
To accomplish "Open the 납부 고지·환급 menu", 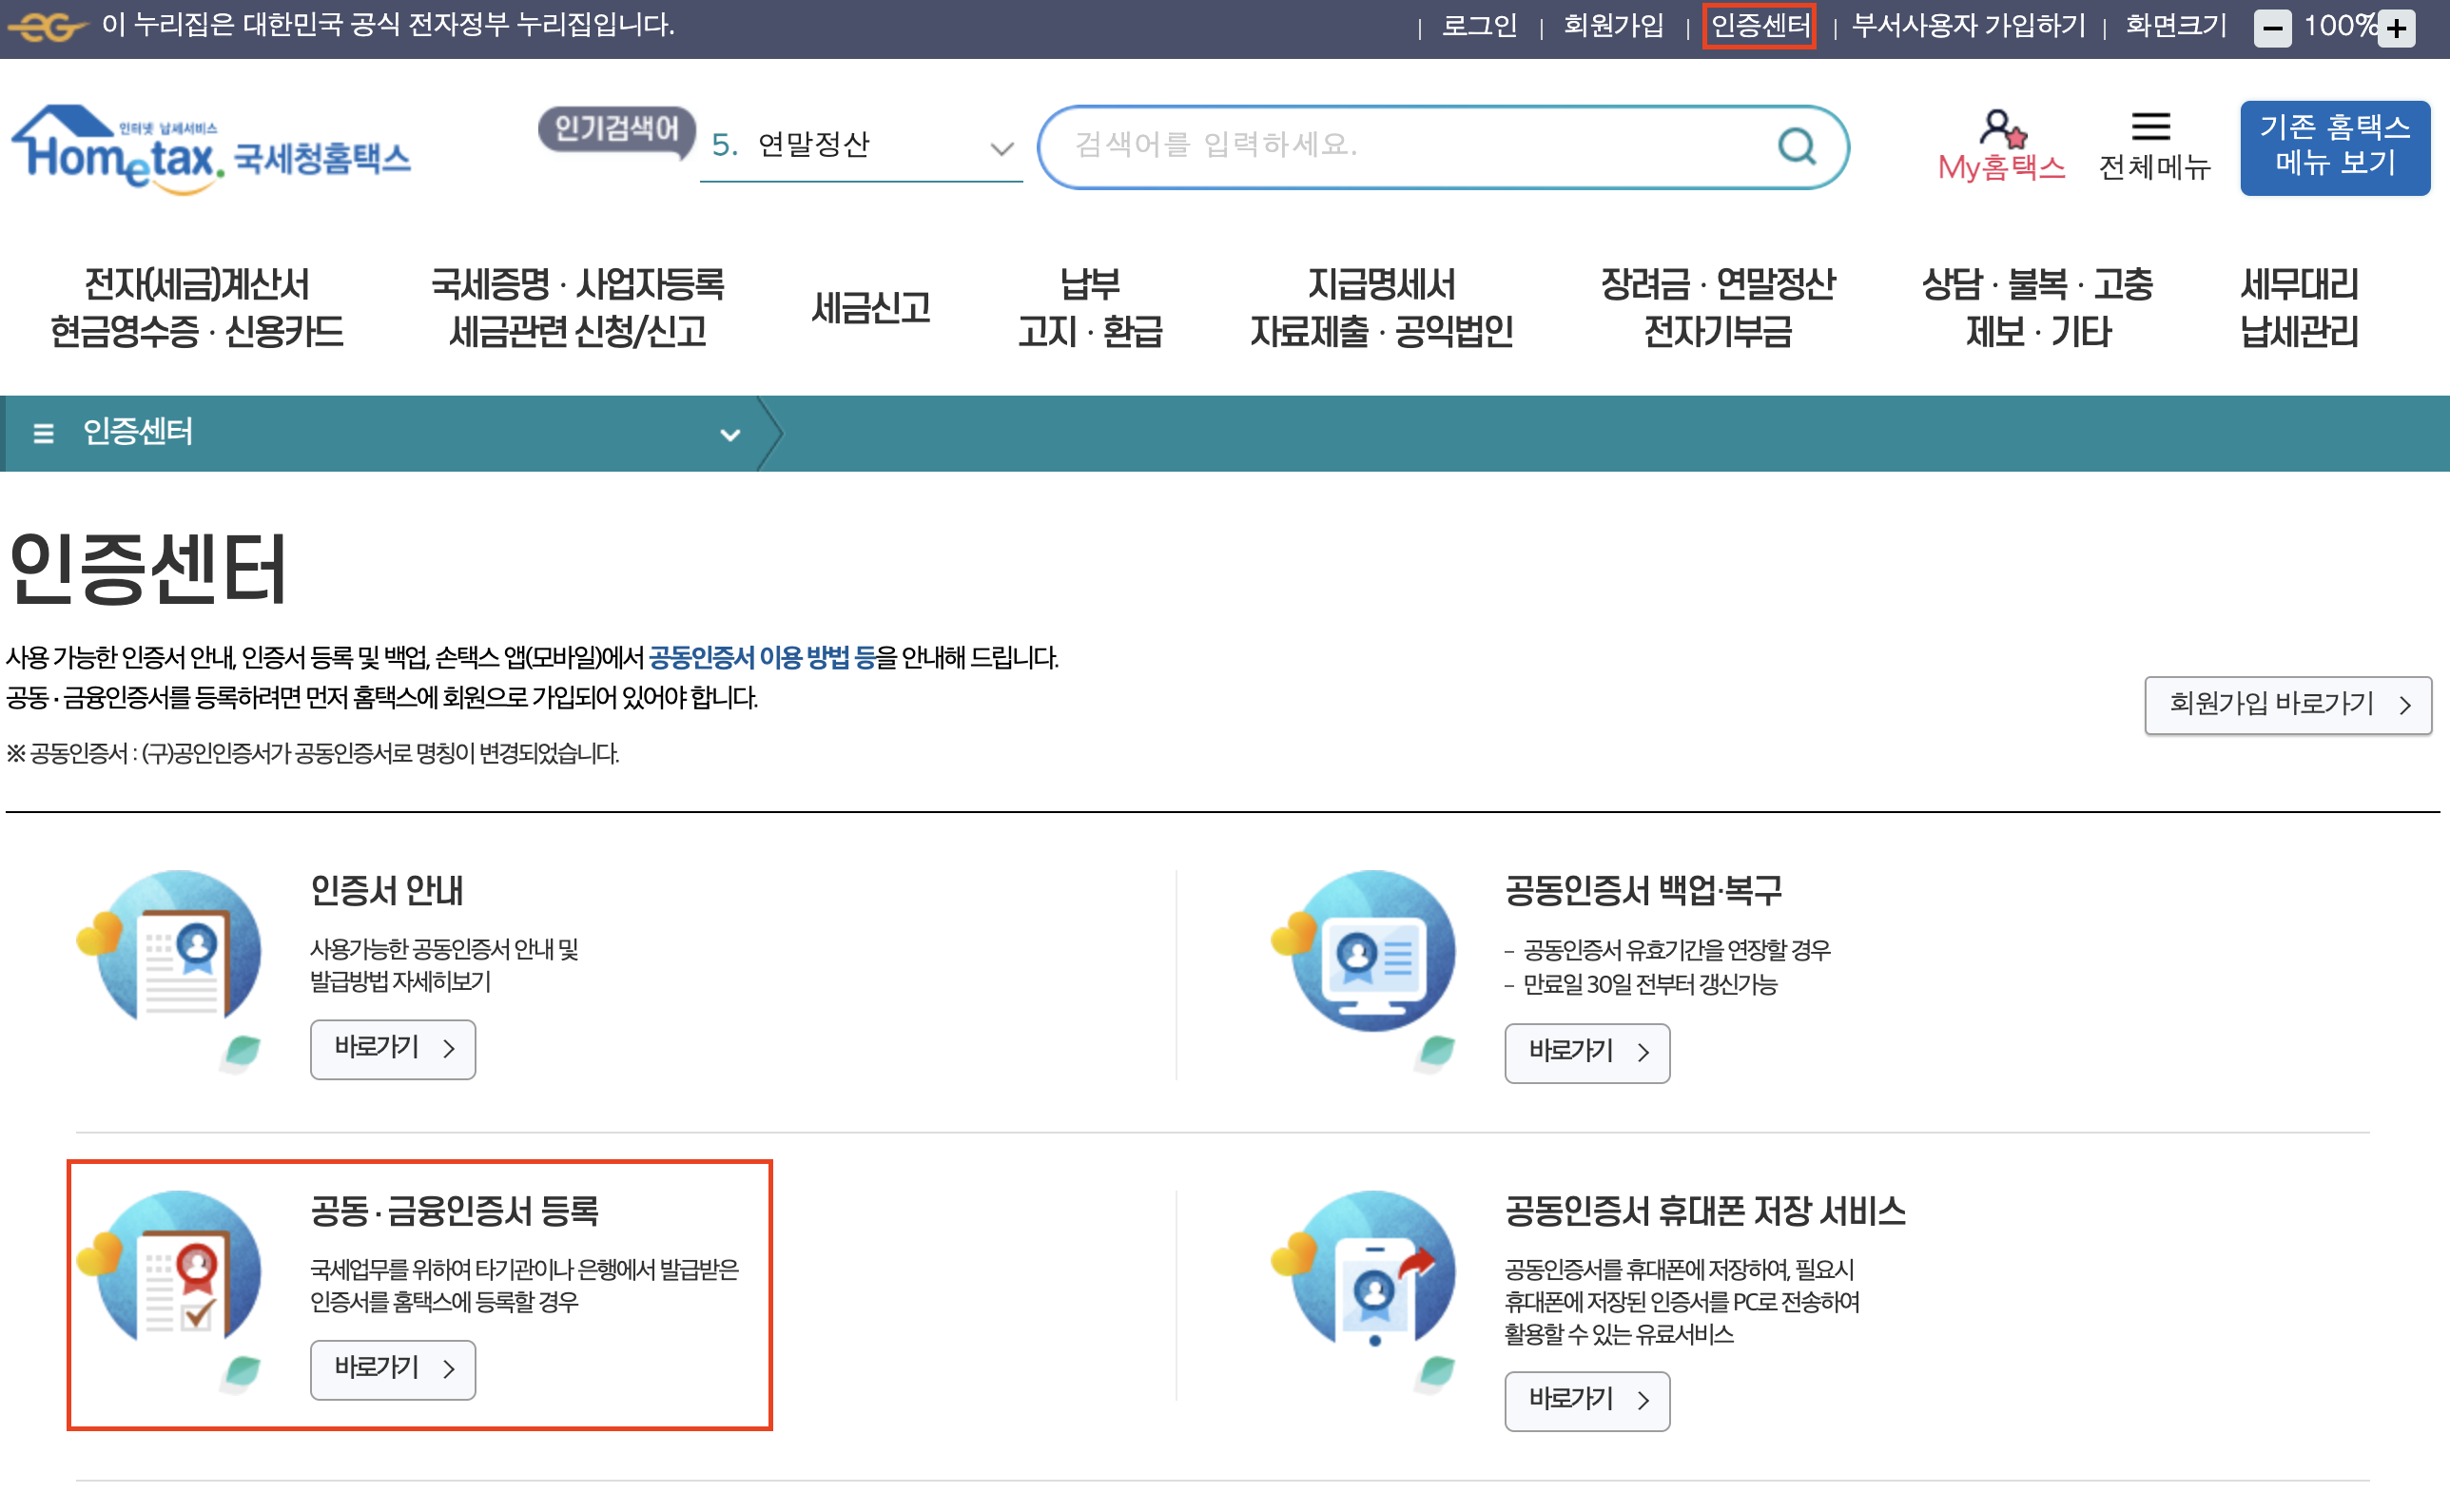I will tap(1090, 307).
